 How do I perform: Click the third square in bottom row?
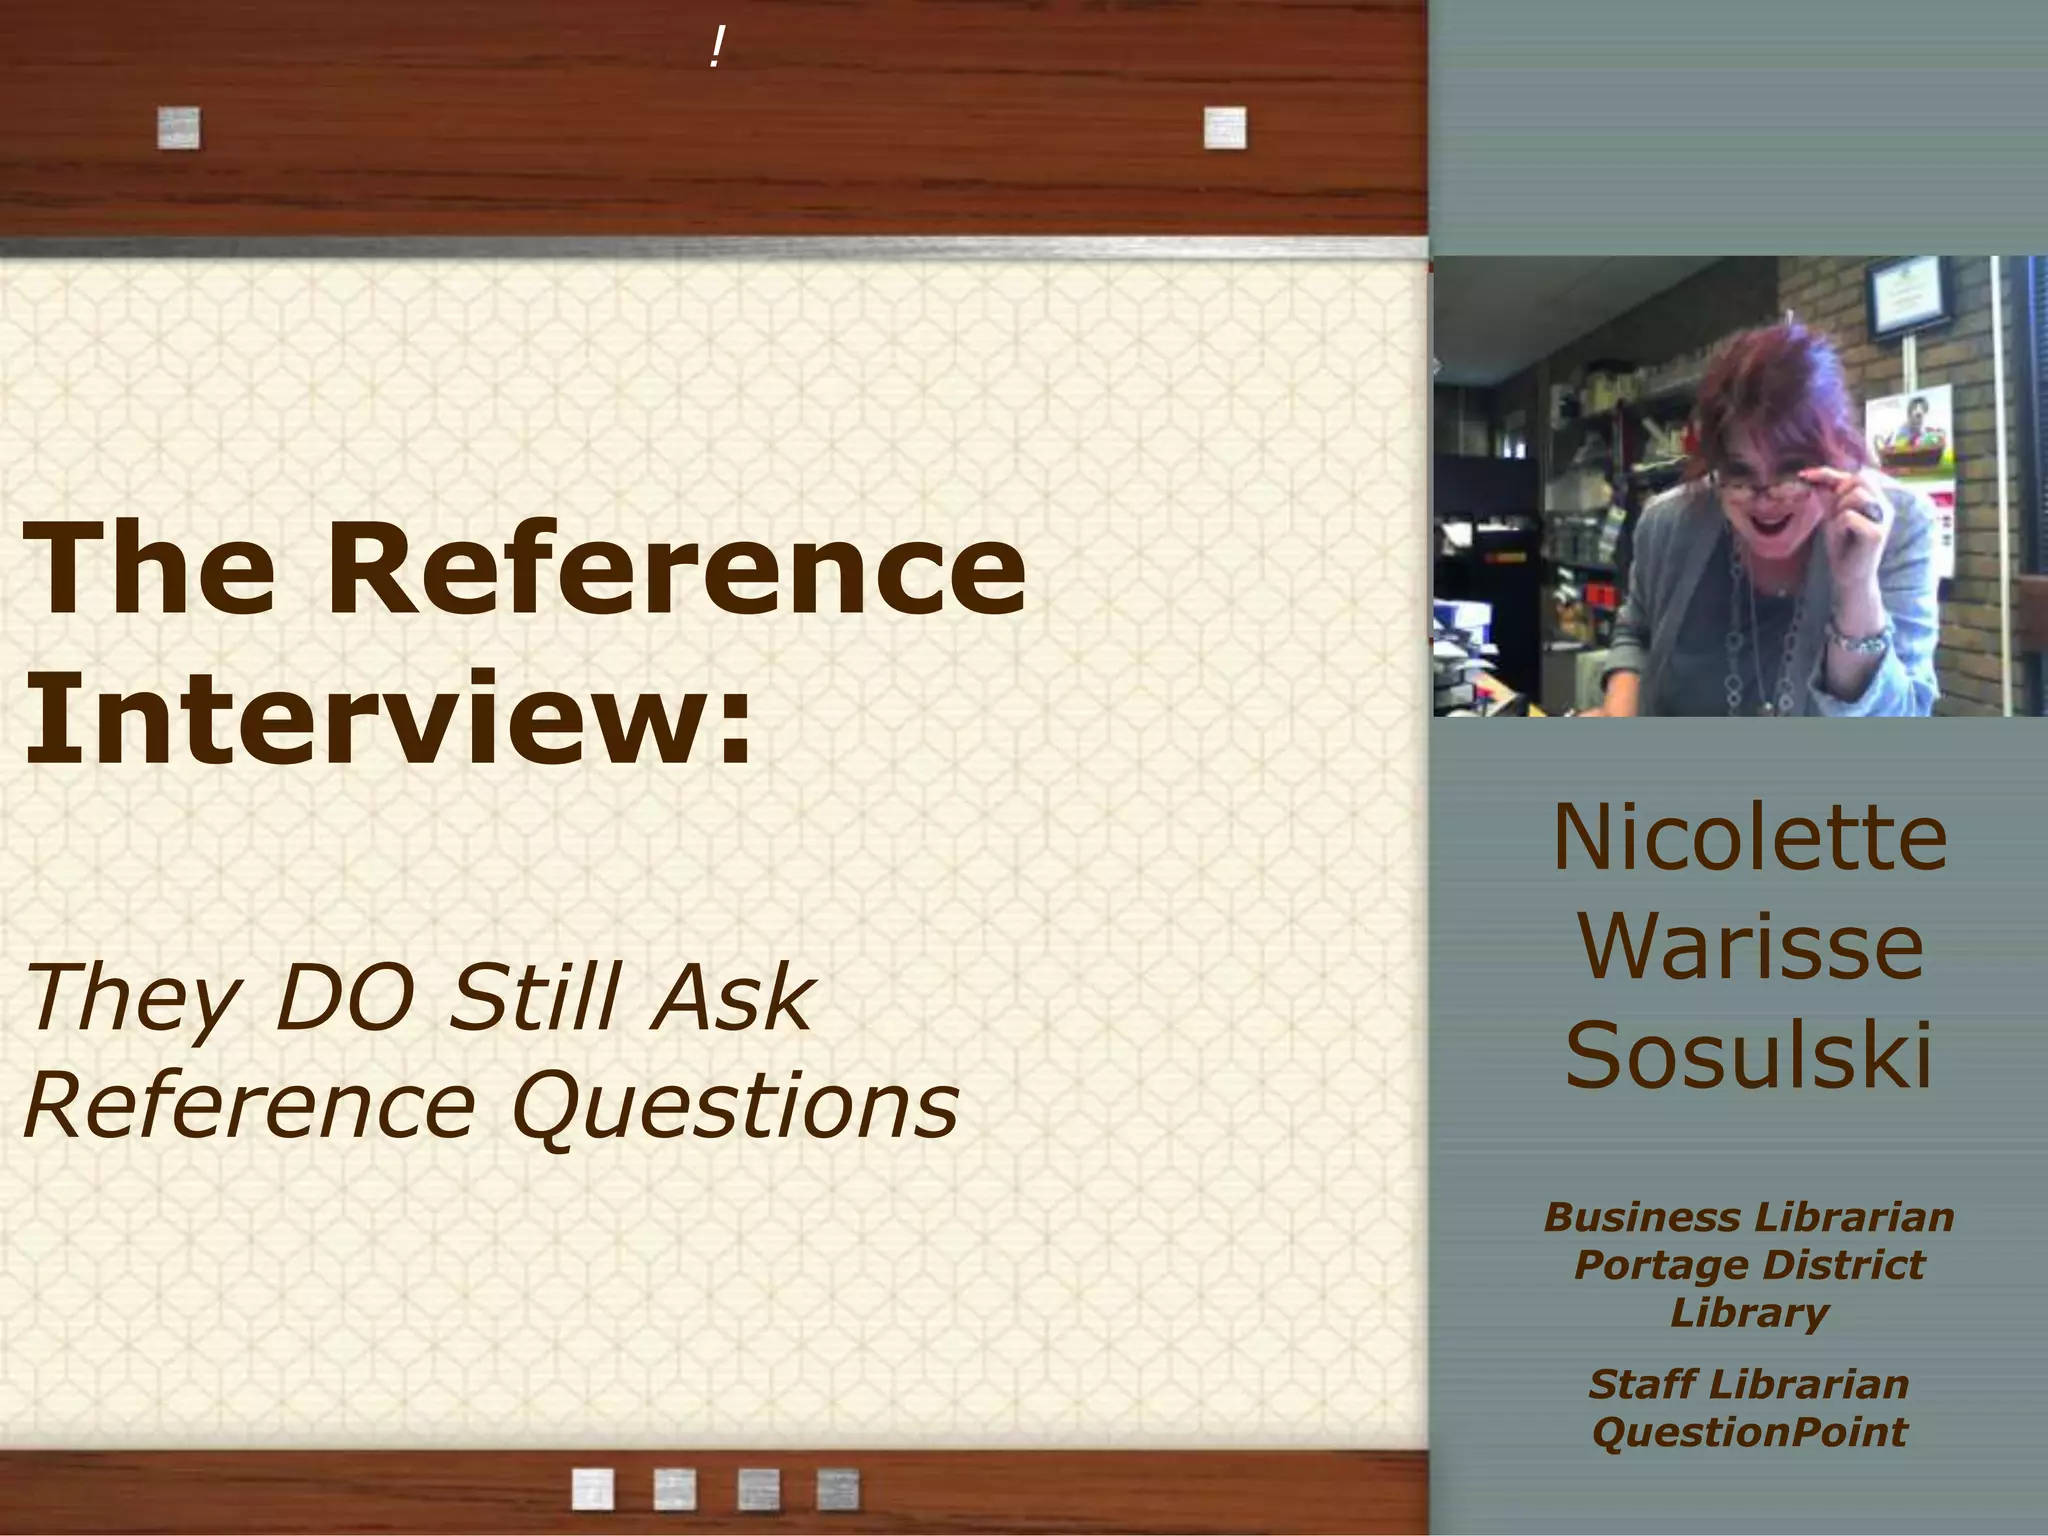(758, 1489)
